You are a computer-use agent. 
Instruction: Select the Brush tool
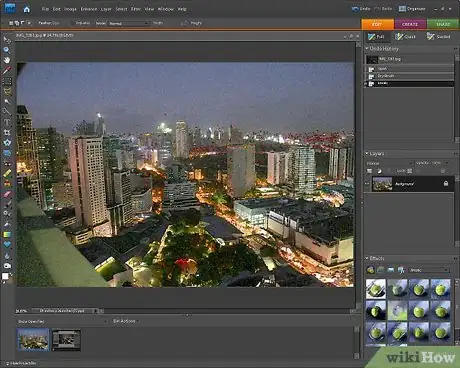pos(7,204)
